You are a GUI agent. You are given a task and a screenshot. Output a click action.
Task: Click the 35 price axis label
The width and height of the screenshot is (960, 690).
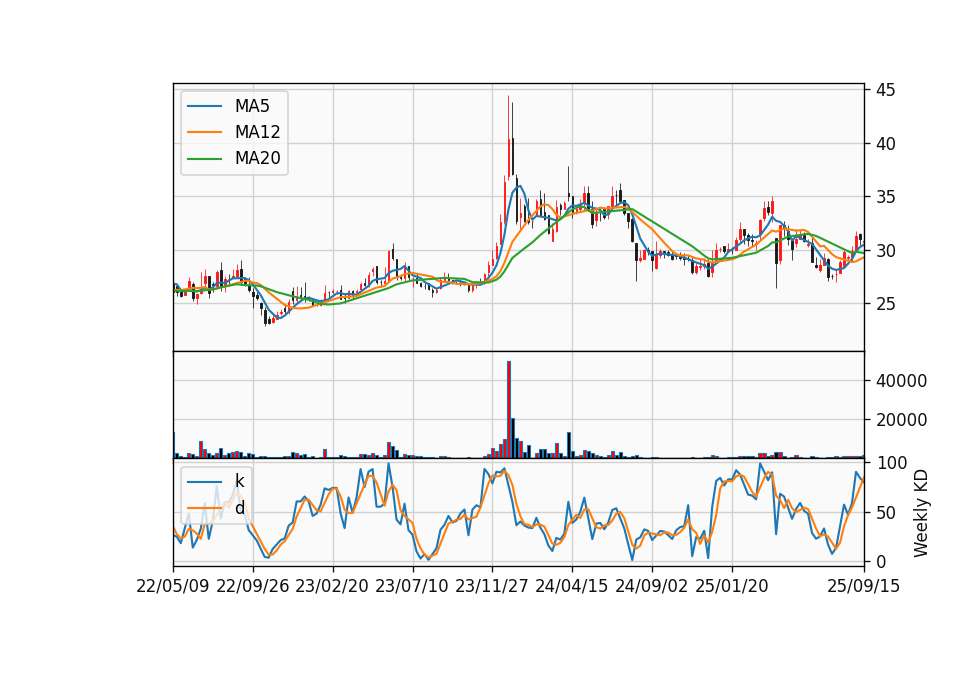(x=885, y=197)
